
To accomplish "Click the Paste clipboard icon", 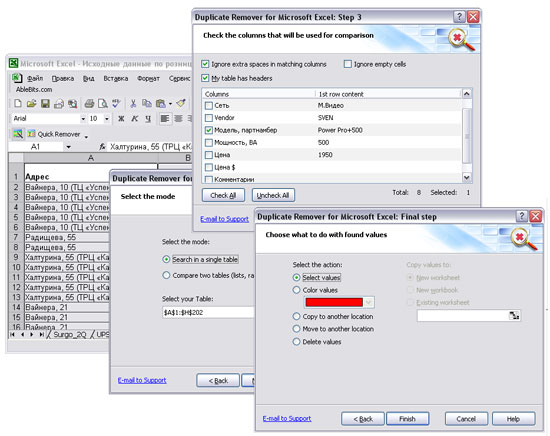I will coord(160,103).
